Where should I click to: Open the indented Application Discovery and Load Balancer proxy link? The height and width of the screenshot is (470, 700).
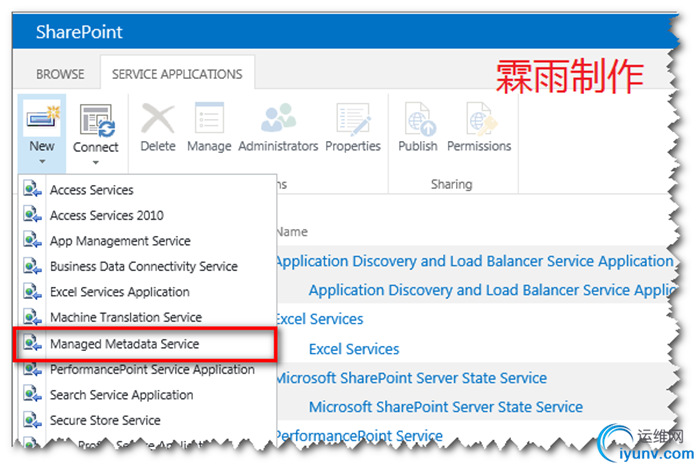point(492,291)
